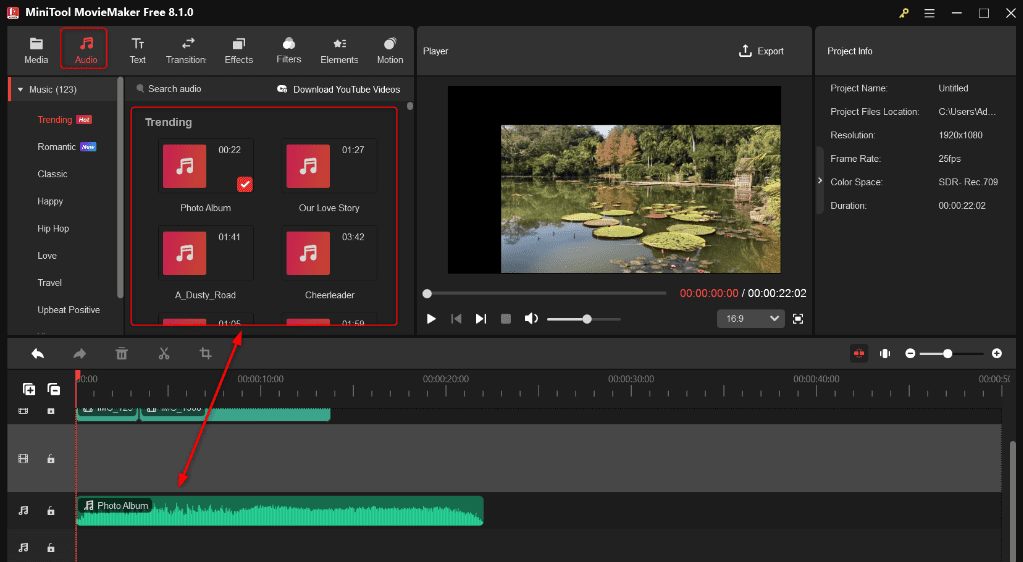Open the Media tab

(x=36, y=50)
